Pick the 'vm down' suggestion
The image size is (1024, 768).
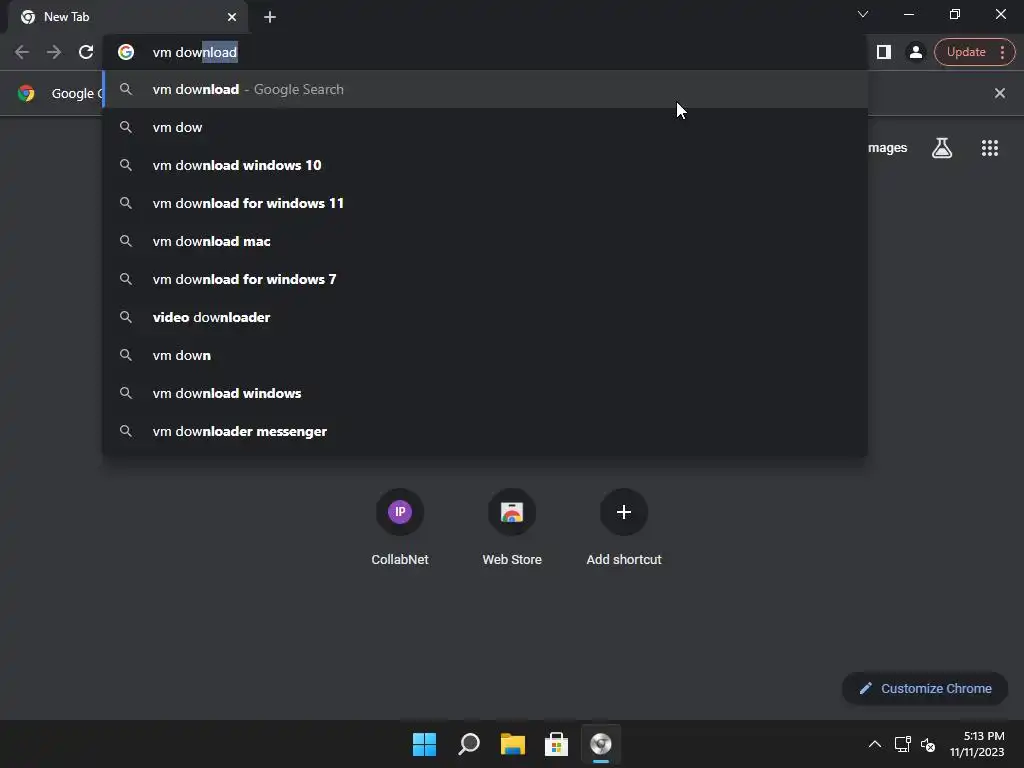click(x=485, y=355)
